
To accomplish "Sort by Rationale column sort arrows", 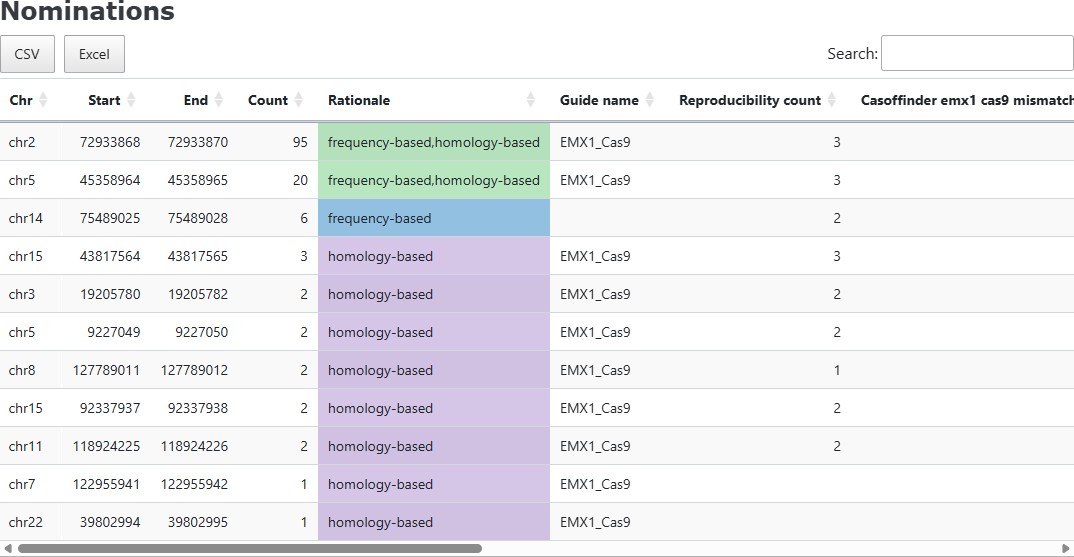I will coord(530,100).
